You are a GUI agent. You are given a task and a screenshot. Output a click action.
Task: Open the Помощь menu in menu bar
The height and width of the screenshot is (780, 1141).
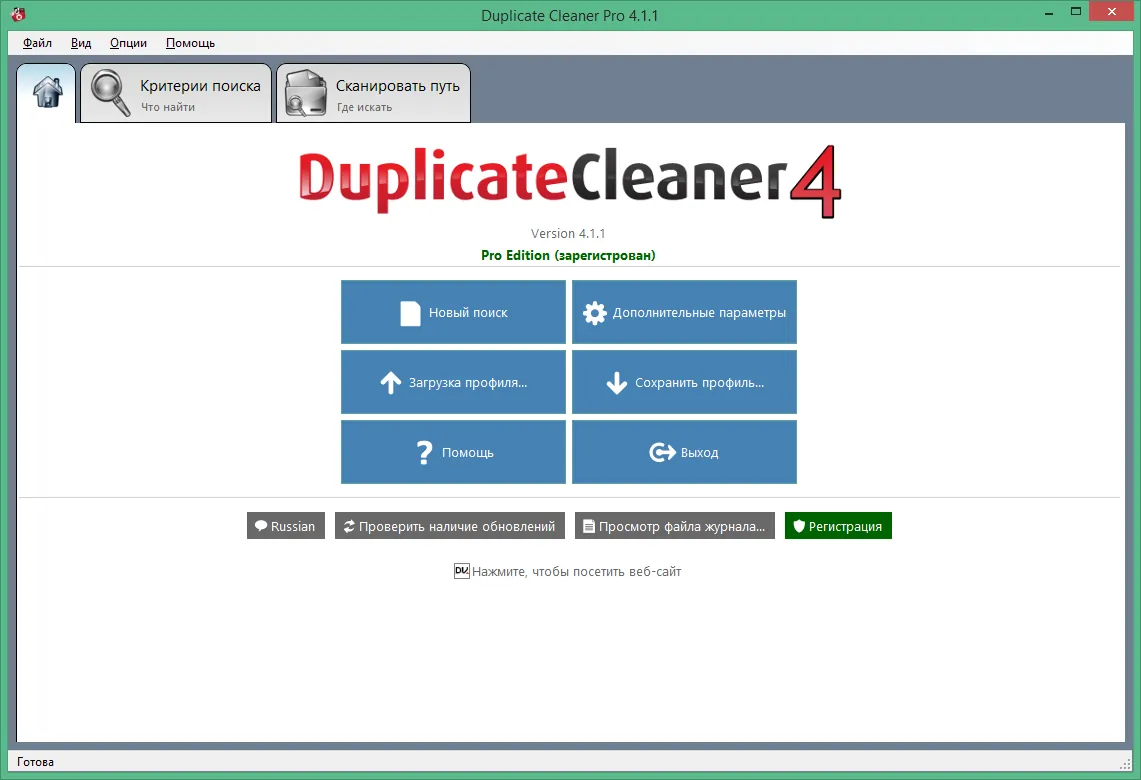click(190, 43)
